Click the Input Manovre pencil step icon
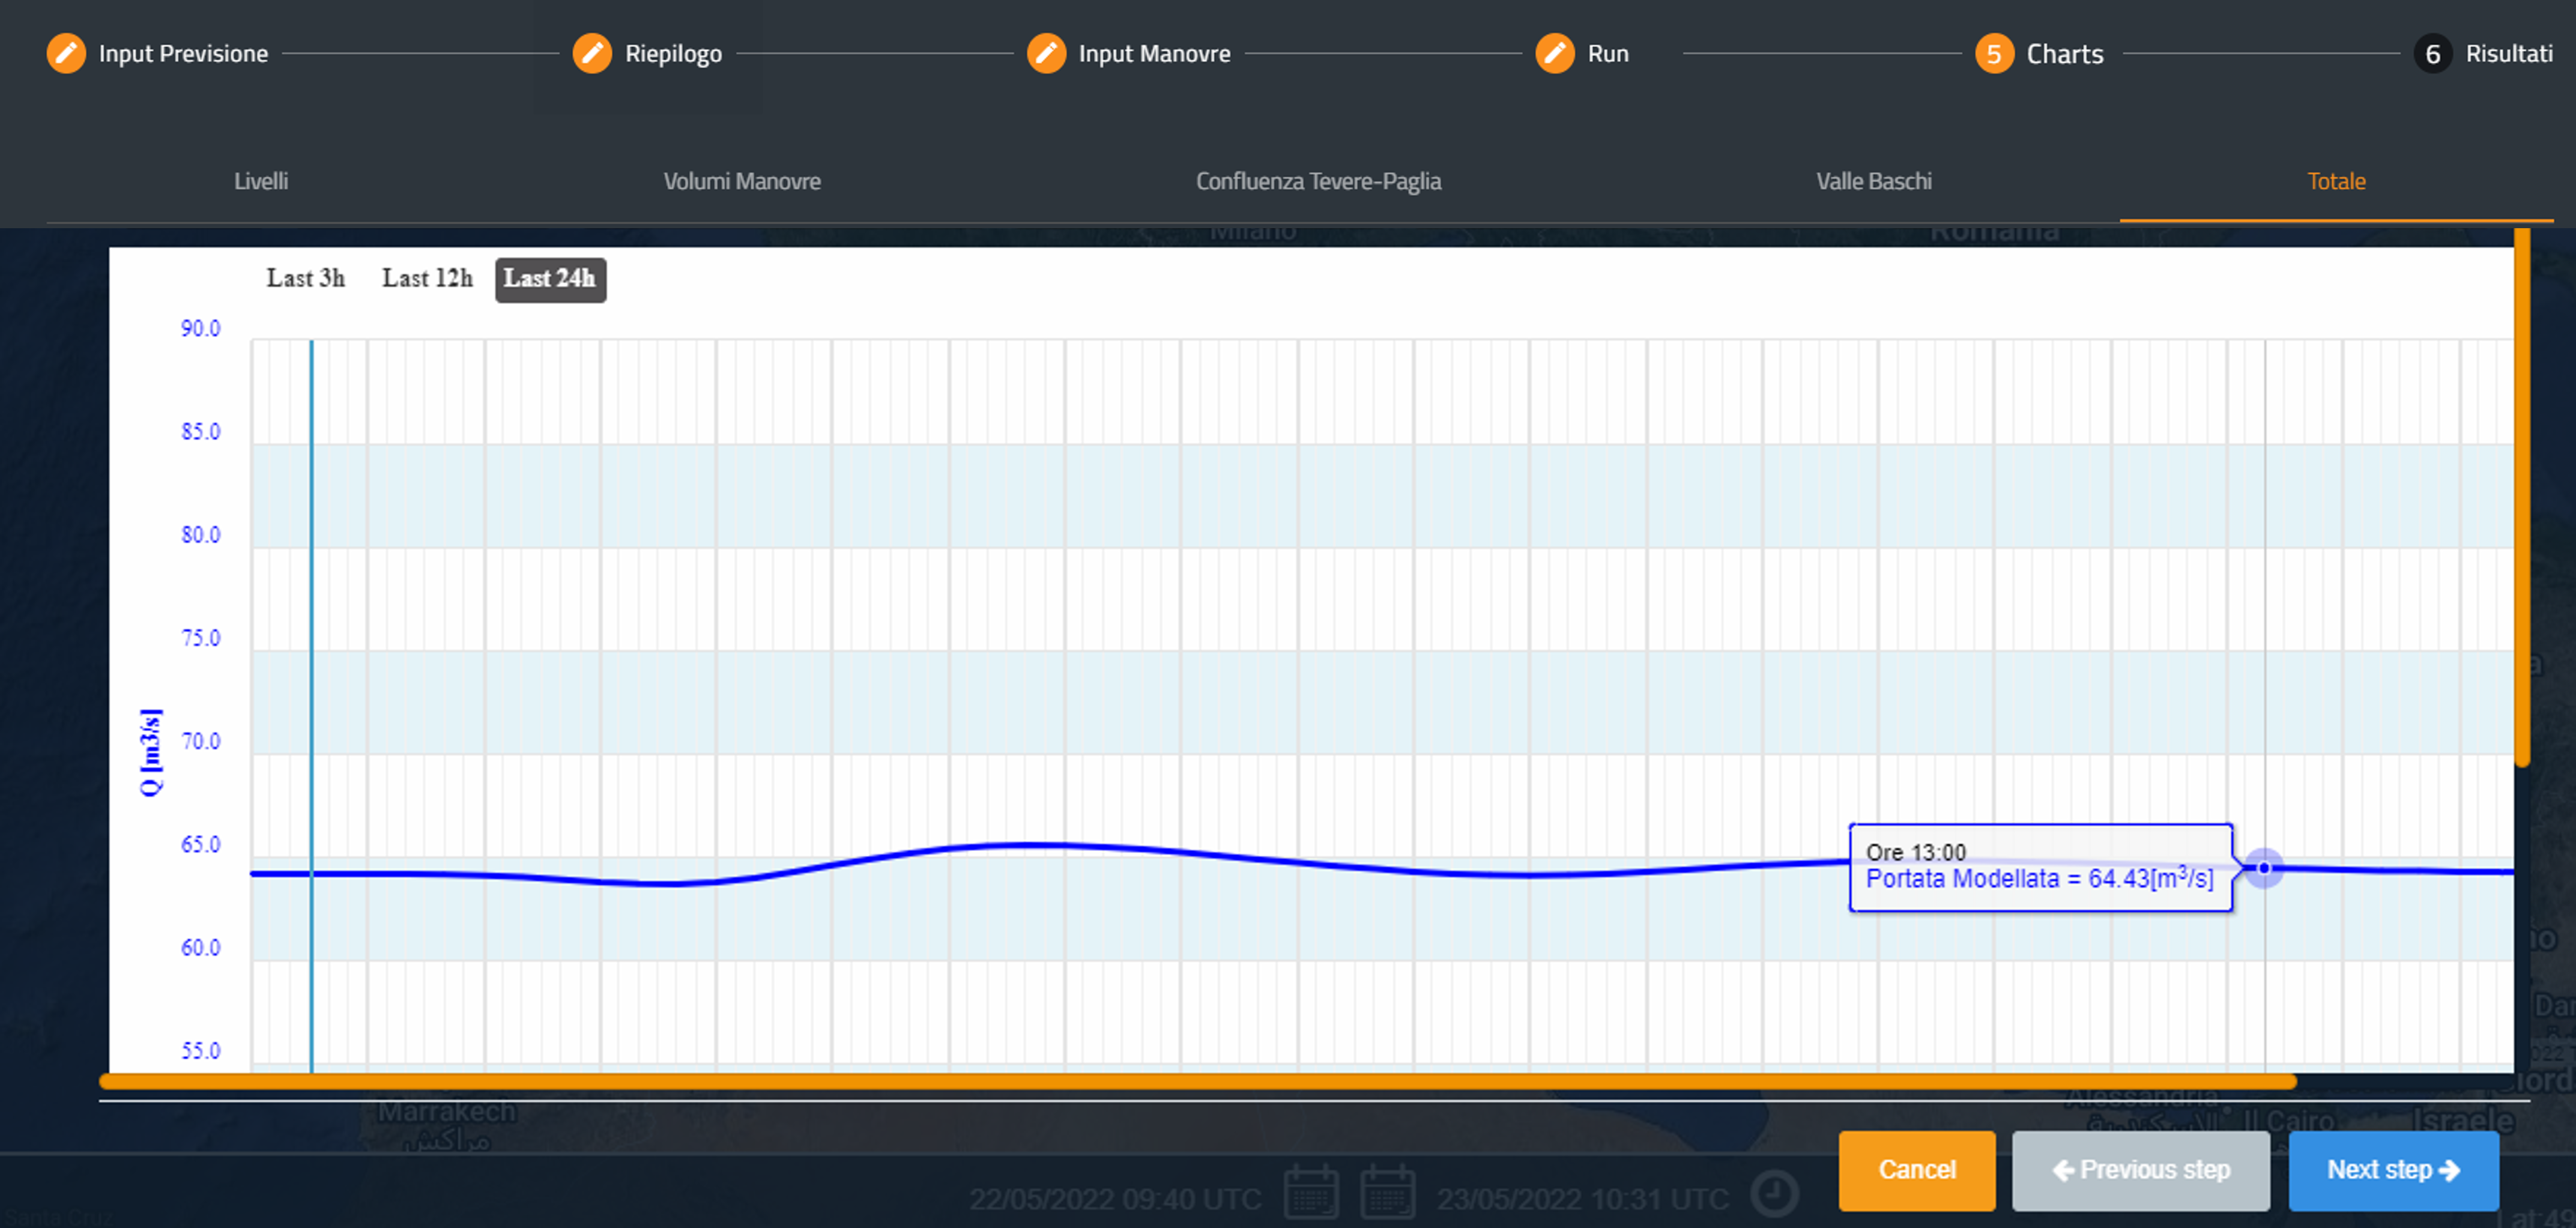 pos(1046,53)
